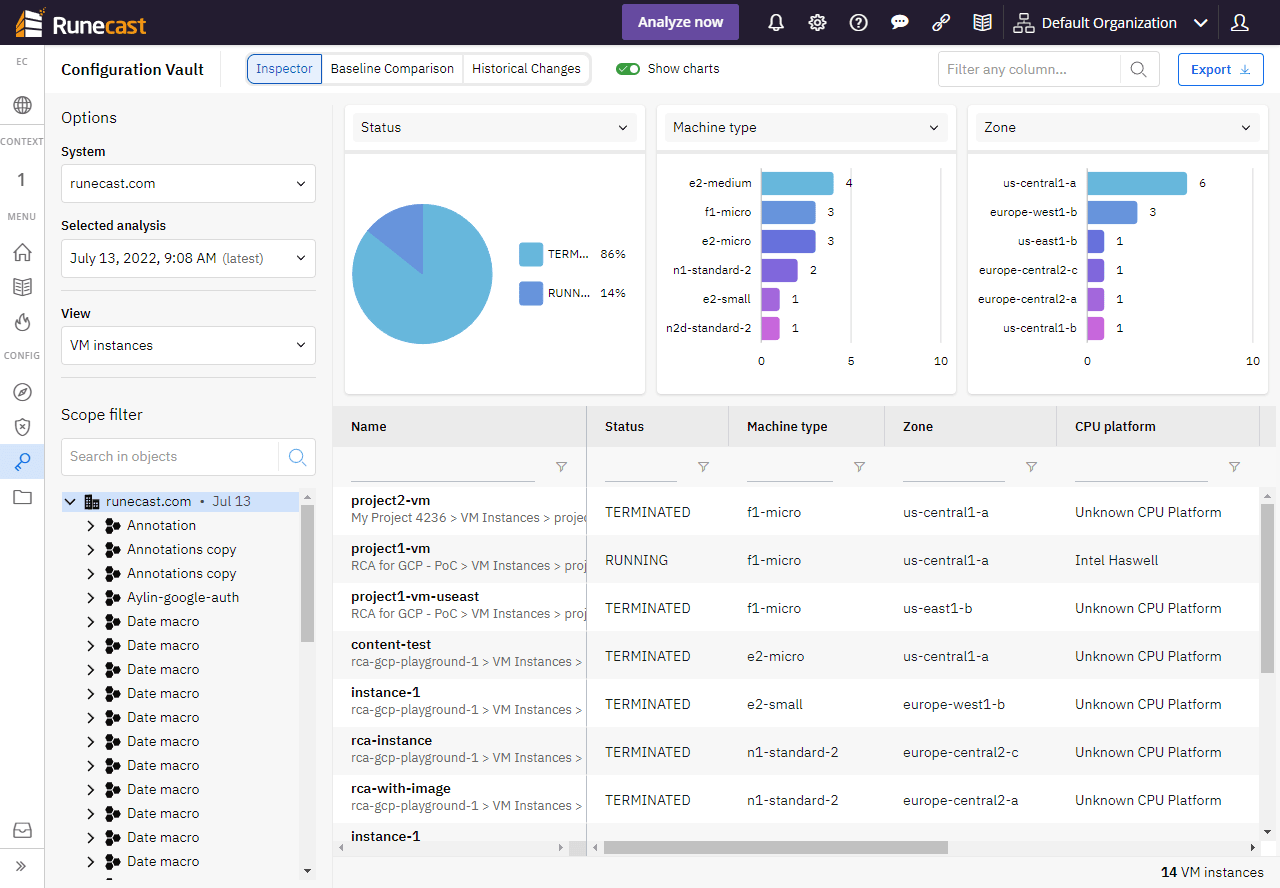Click the RUNNING status cell
The image size is (1280, 888).
pyautogui.click(x=636, y=560)
